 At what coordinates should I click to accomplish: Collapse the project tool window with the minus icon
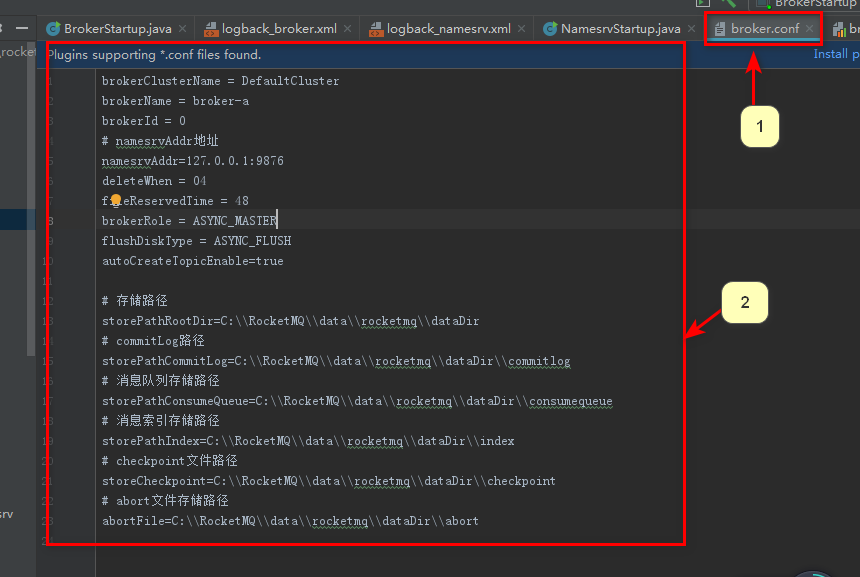(x=22, y=28)
